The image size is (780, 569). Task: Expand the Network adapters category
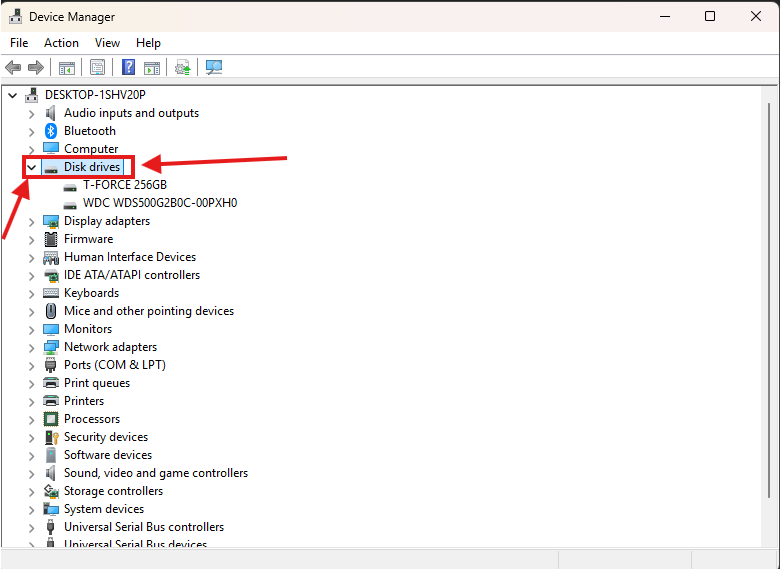tap(32, 347)
